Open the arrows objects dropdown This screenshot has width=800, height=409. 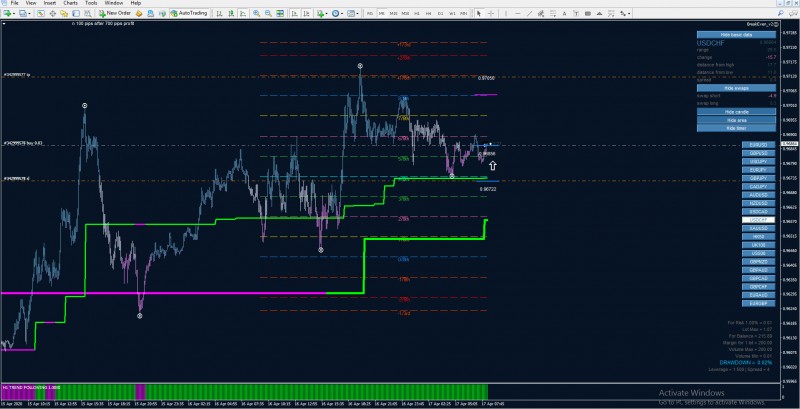625,13
